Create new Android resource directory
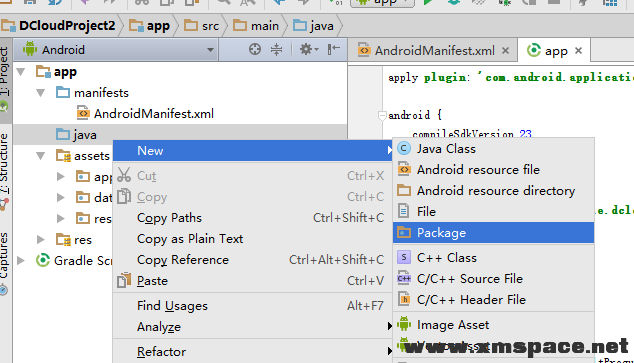 tap(493, 191)
